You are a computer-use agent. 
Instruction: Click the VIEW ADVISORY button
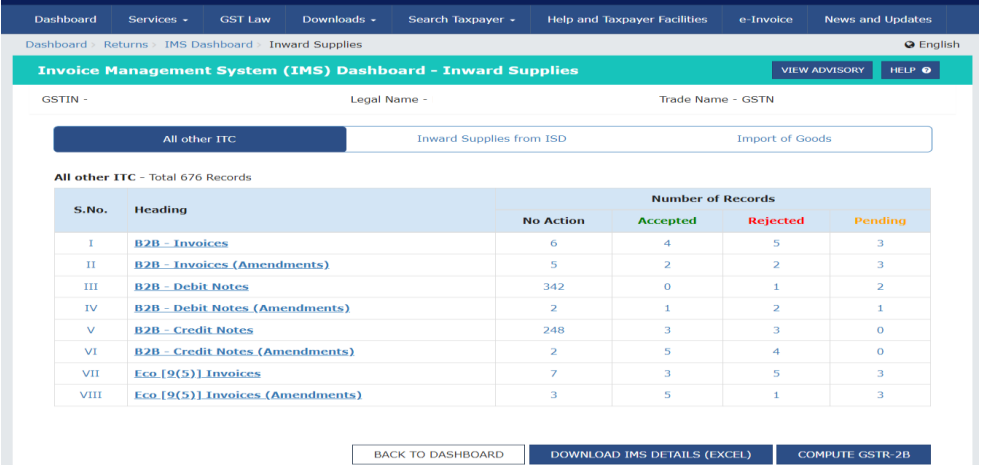point(821,70)
